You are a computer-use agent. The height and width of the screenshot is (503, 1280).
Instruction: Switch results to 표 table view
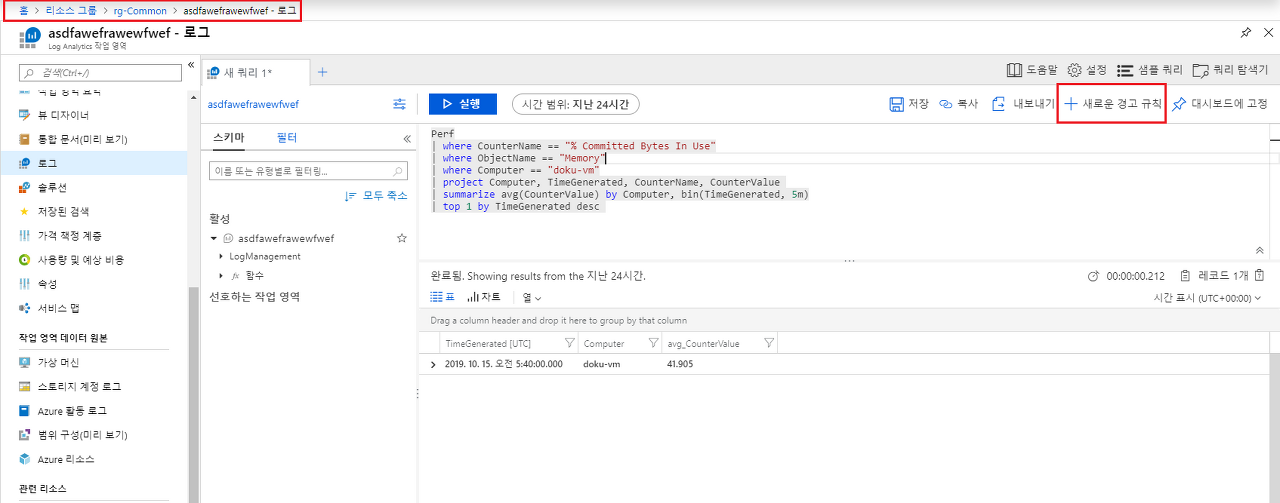point(442,297)
